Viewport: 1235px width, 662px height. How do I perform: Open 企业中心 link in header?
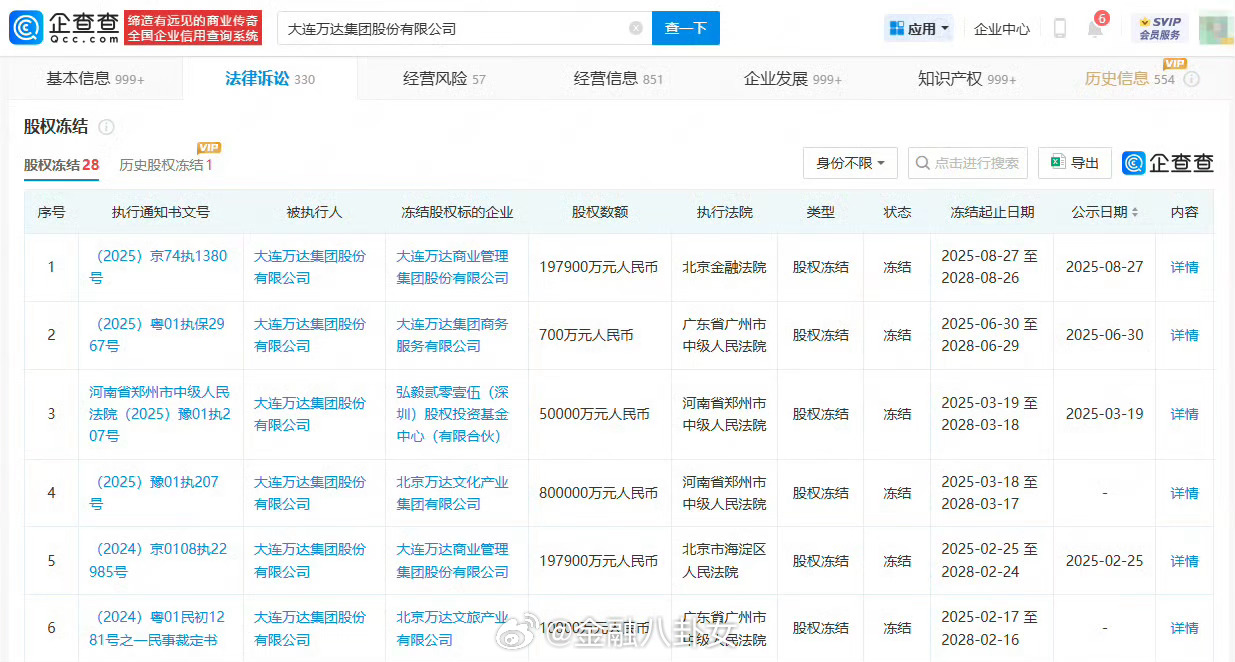[x=1002, y=29]
